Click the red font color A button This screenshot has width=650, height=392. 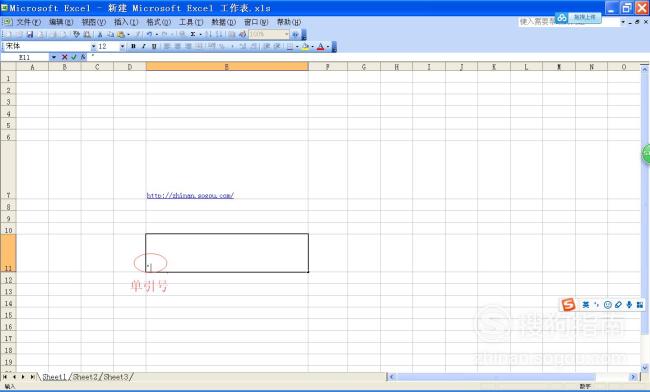(x=320, y=46)
